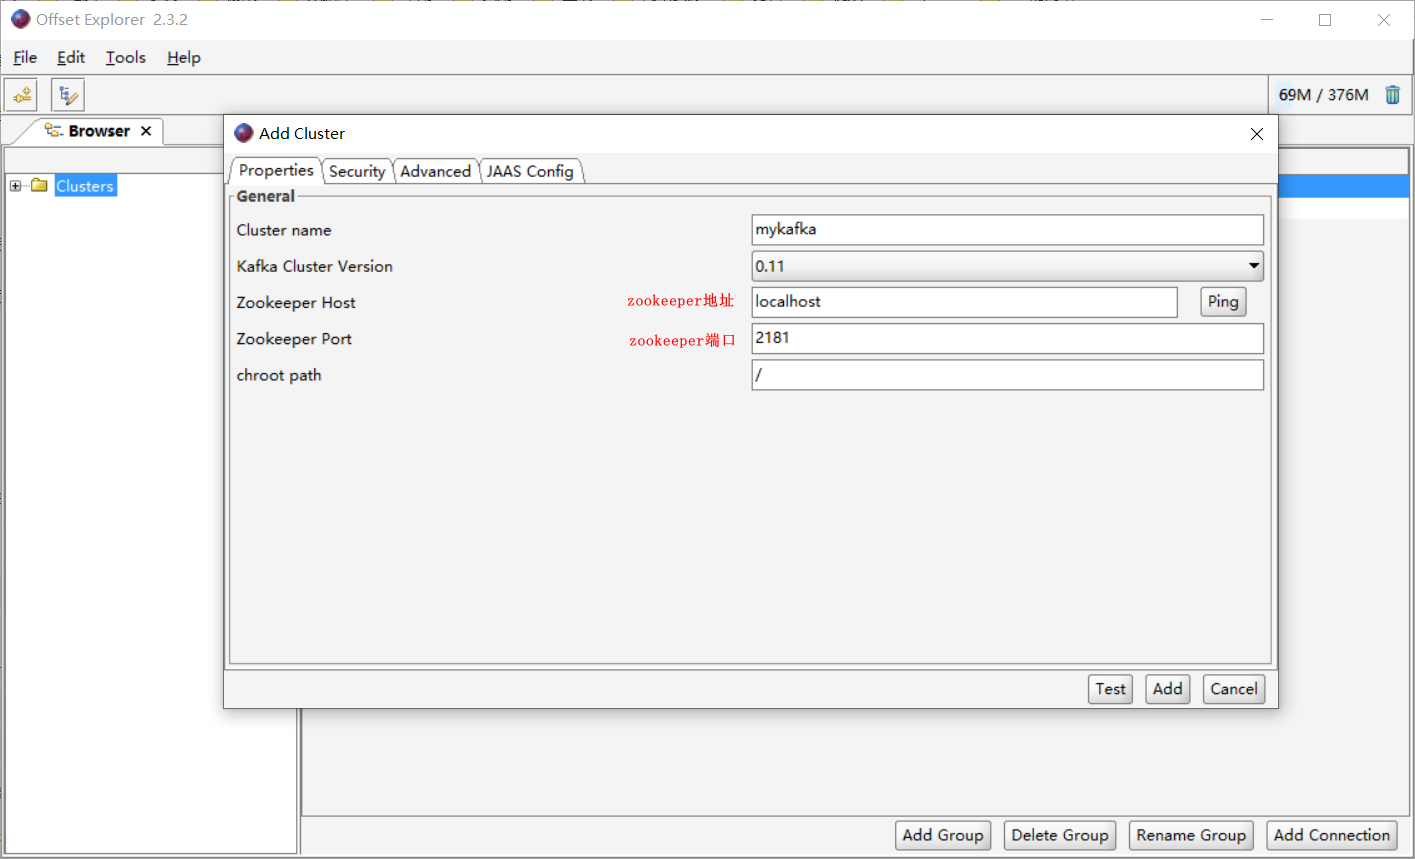Click the "Zookeeper Host" label

(x=296, y=303)
